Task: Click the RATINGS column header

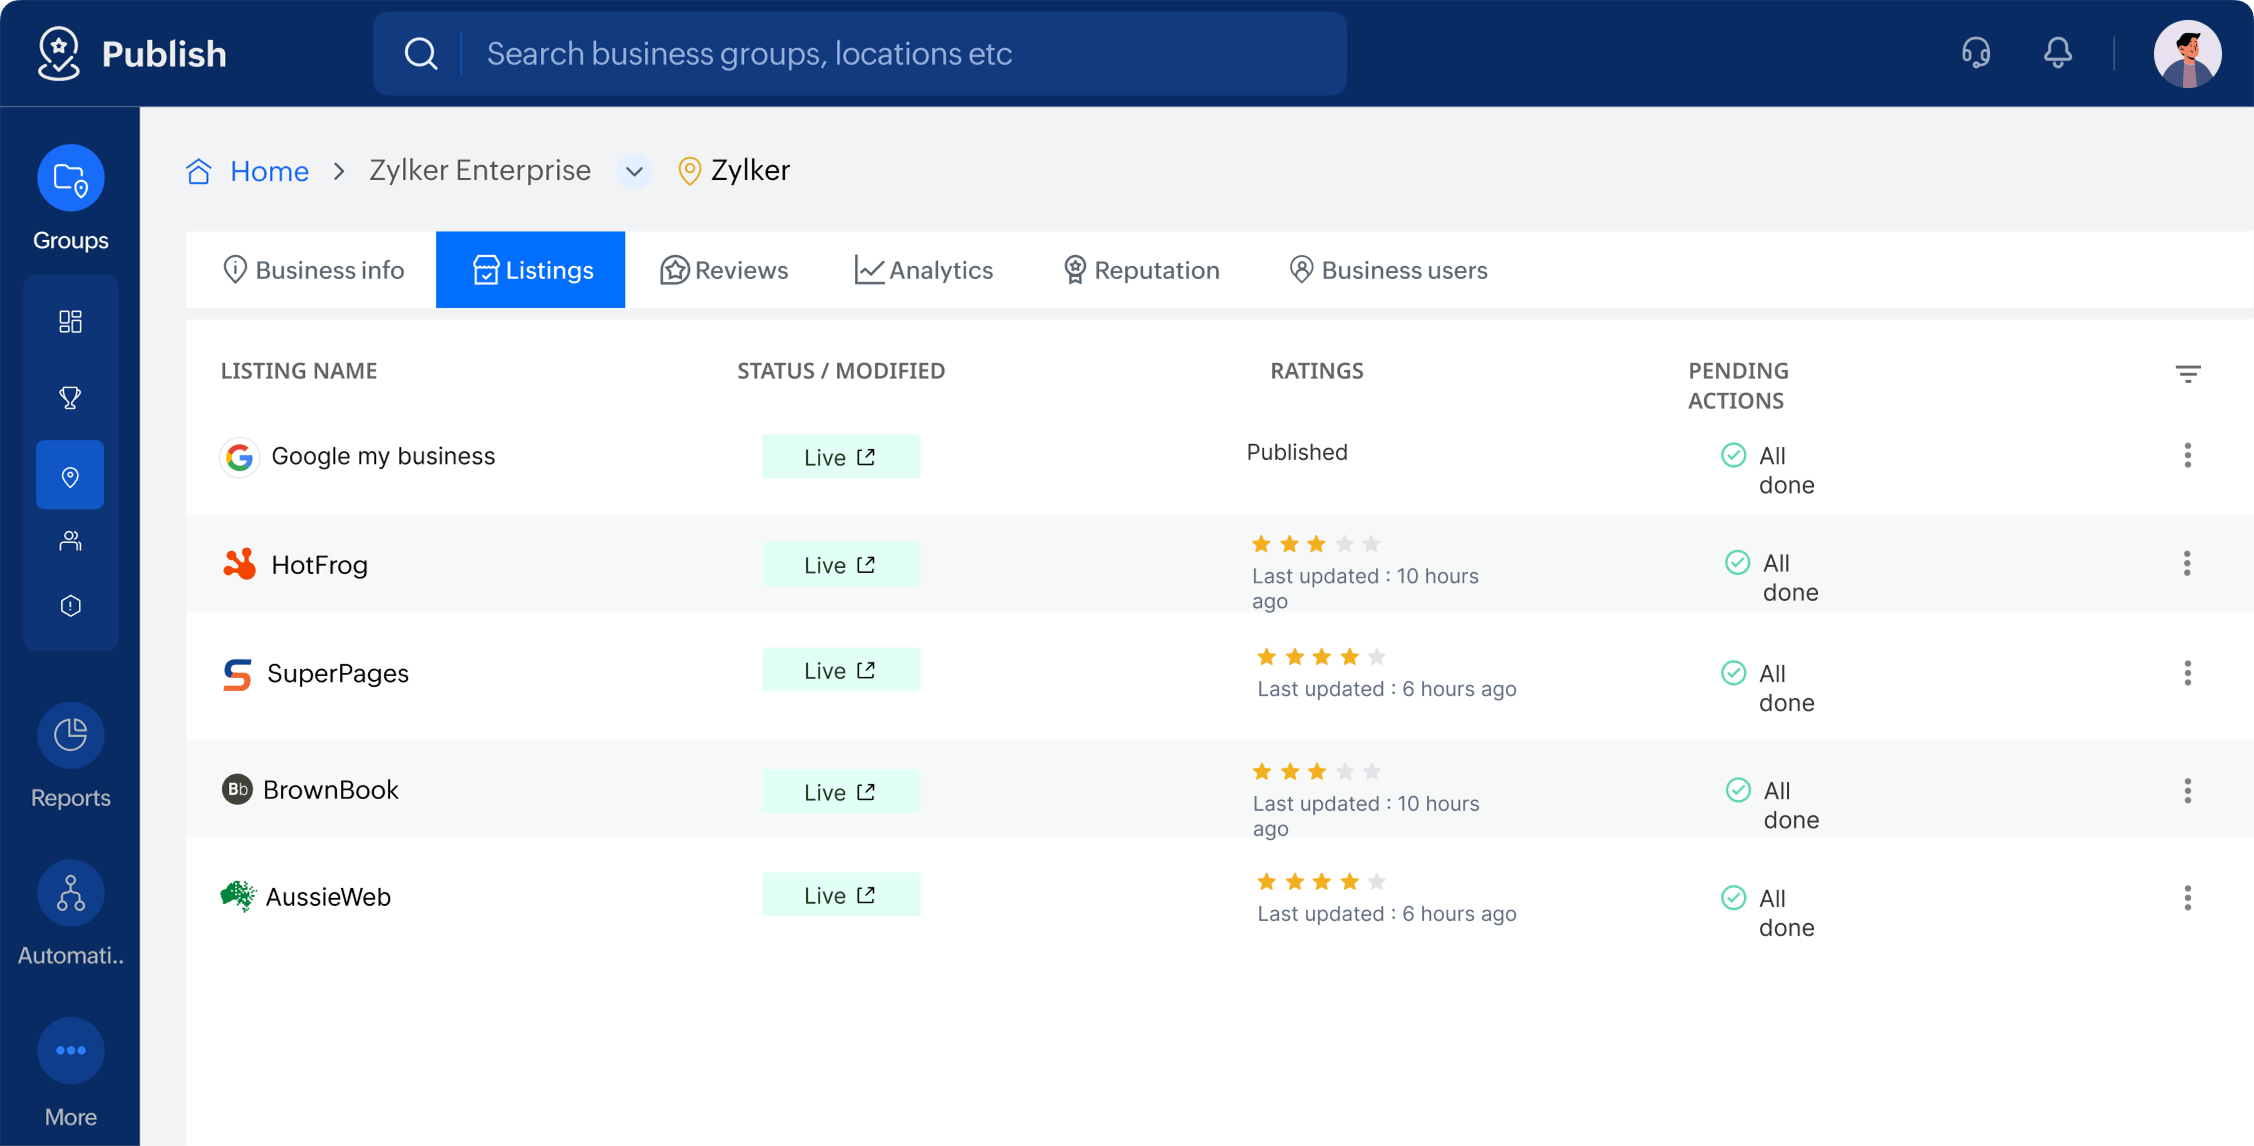Action: click(x=1317, y=371)
